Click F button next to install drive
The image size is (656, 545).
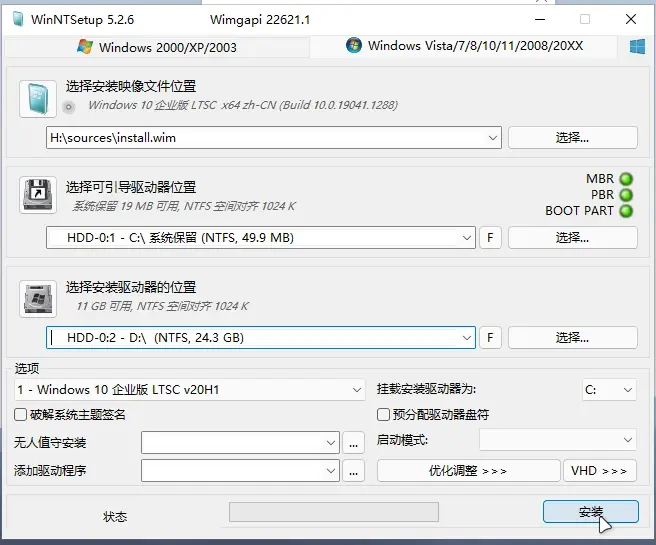point(490,338)
